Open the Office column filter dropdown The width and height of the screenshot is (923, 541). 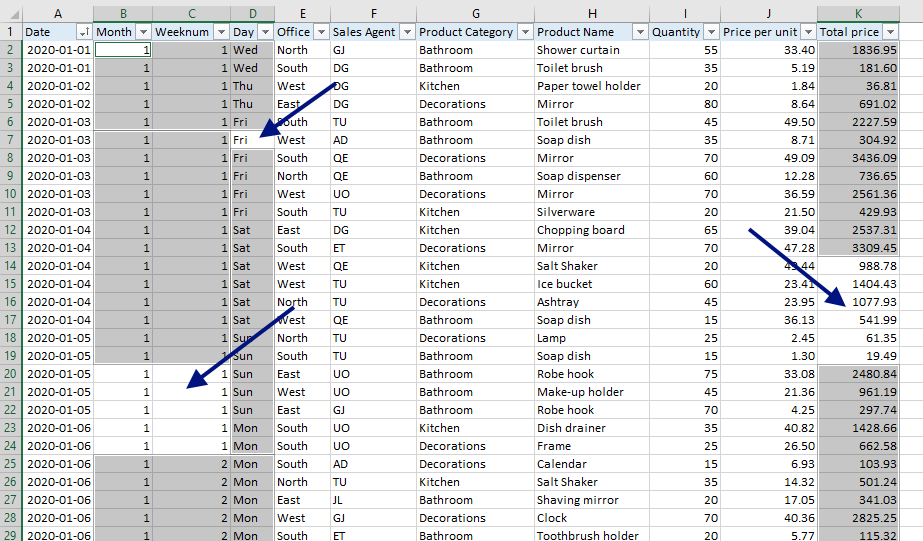[x=321, y=32]
